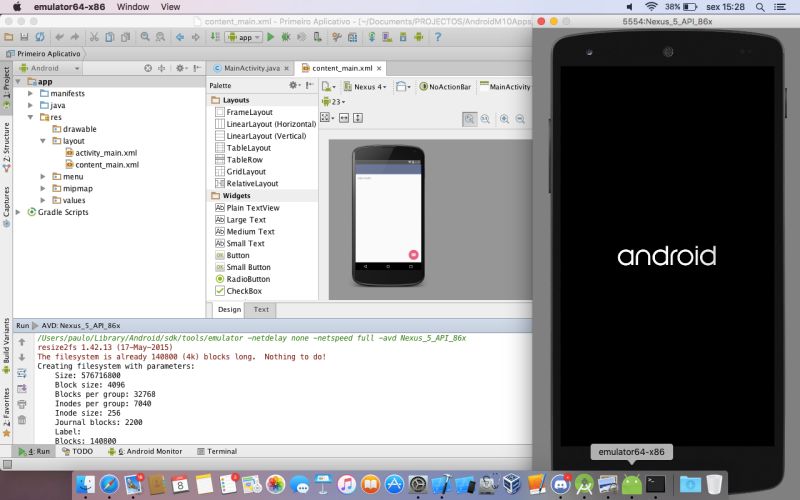This screenshot has width=800, height=500.
Task: Open the 6: Android Monitor tab
Action: (x=145, y=451)
